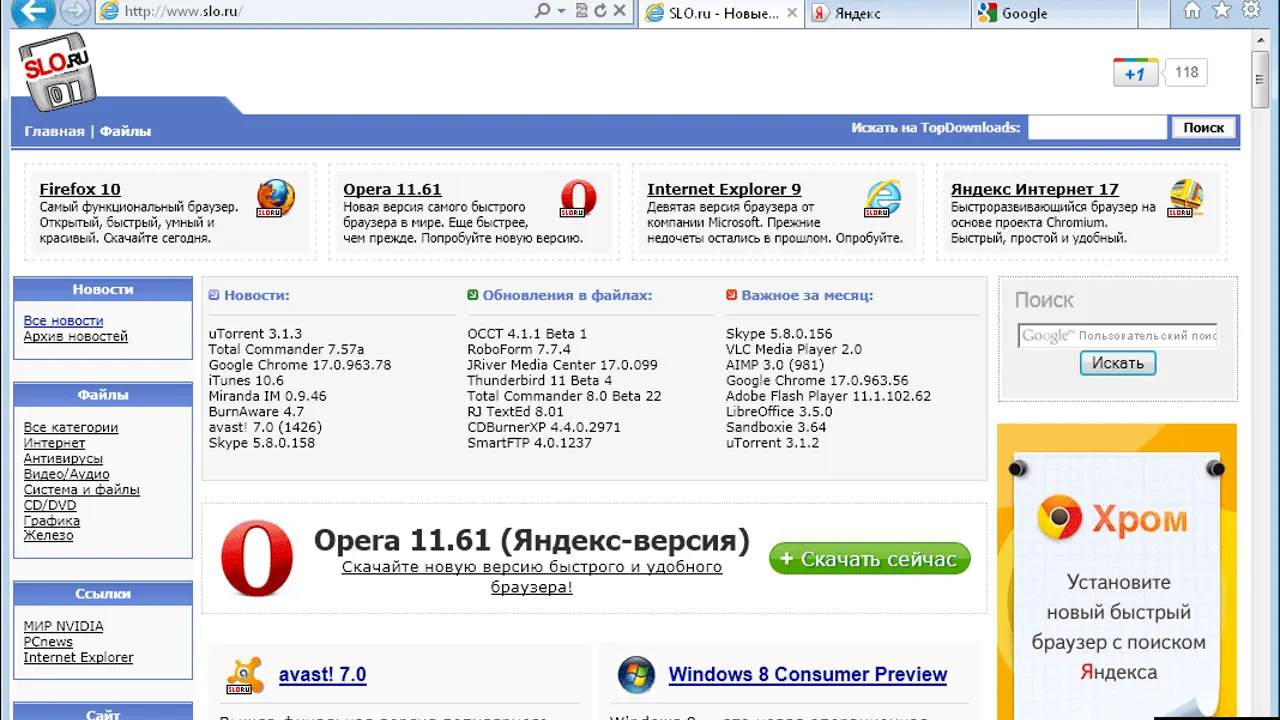This screenshot has width=1280, height=720.
Task: Click the TopDownloads search input field
Action: (1097, 128)
